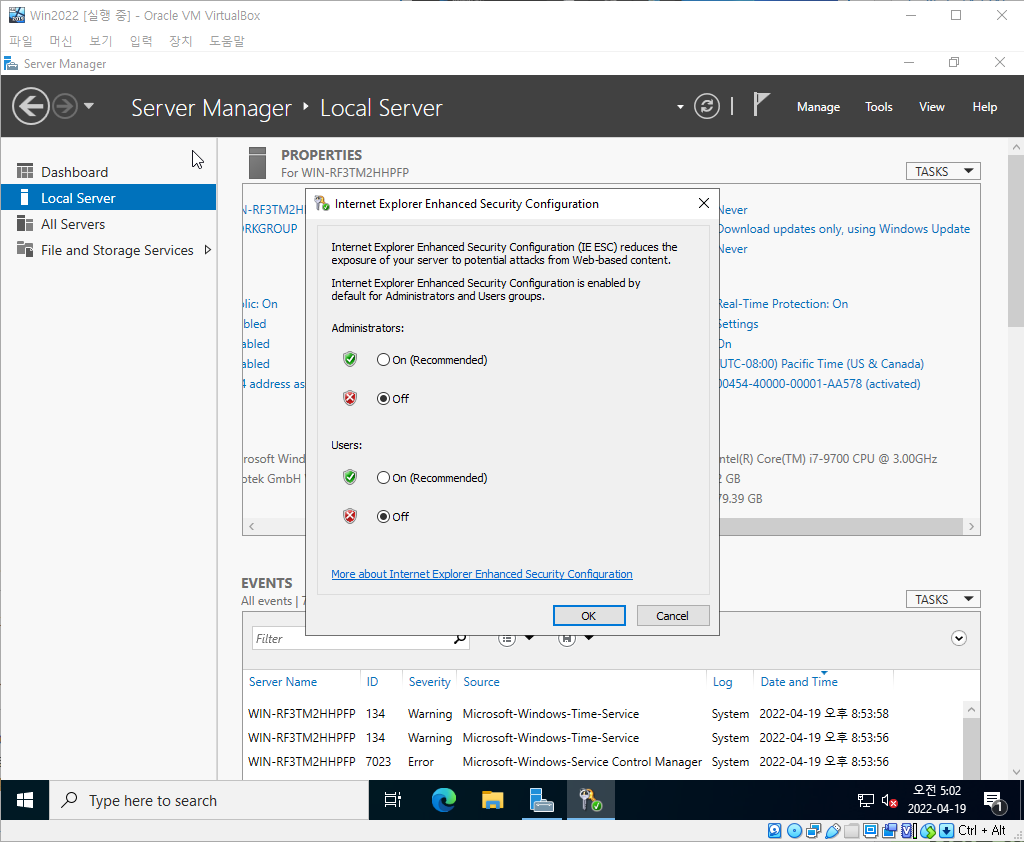Screen dimensions: 1024x842
Task: Click Type here to search box
Action: pos(209,800)
